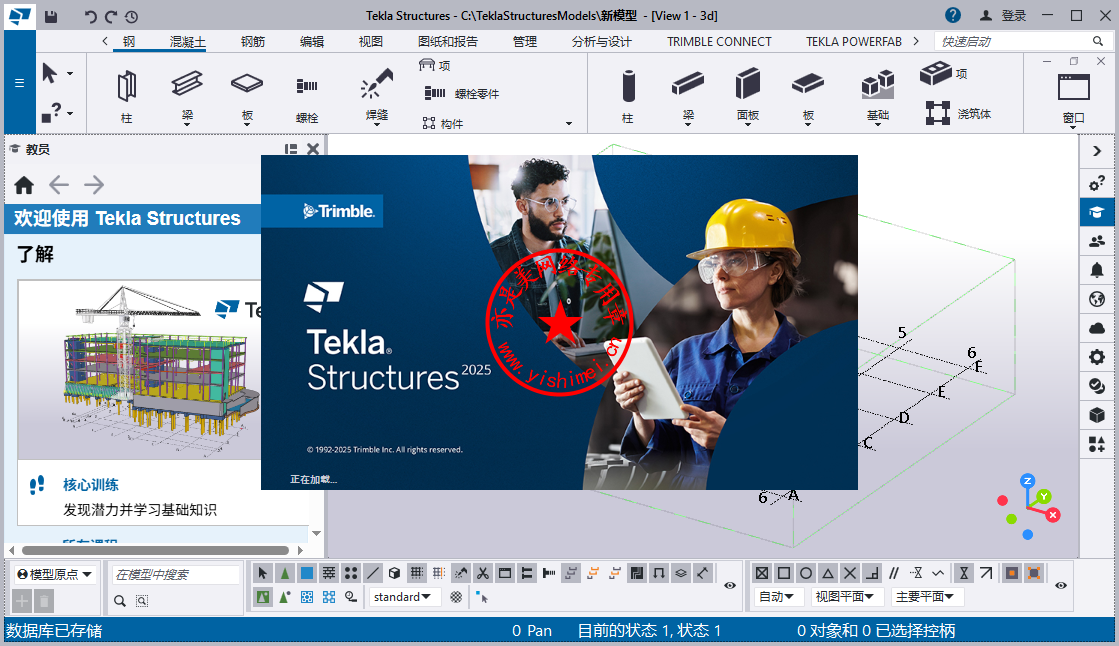
Task: Switch to the 混凝土 ribbon tab
Action: (x=188, y=41)
